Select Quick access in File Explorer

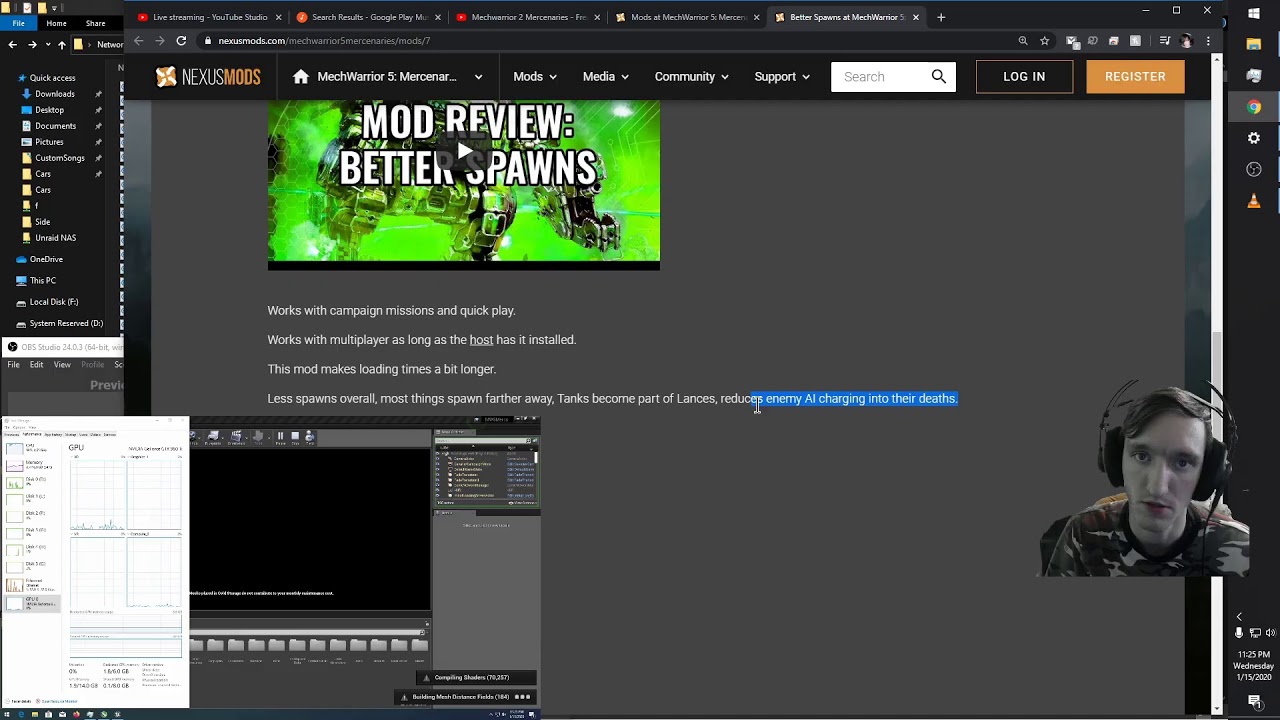coord(52,78)
